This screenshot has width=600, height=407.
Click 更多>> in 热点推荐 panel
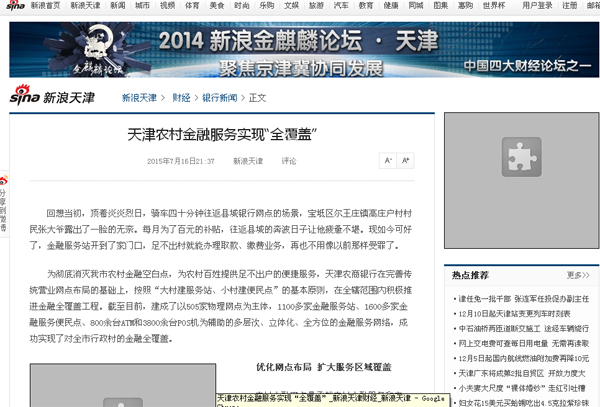coord(578,275)
